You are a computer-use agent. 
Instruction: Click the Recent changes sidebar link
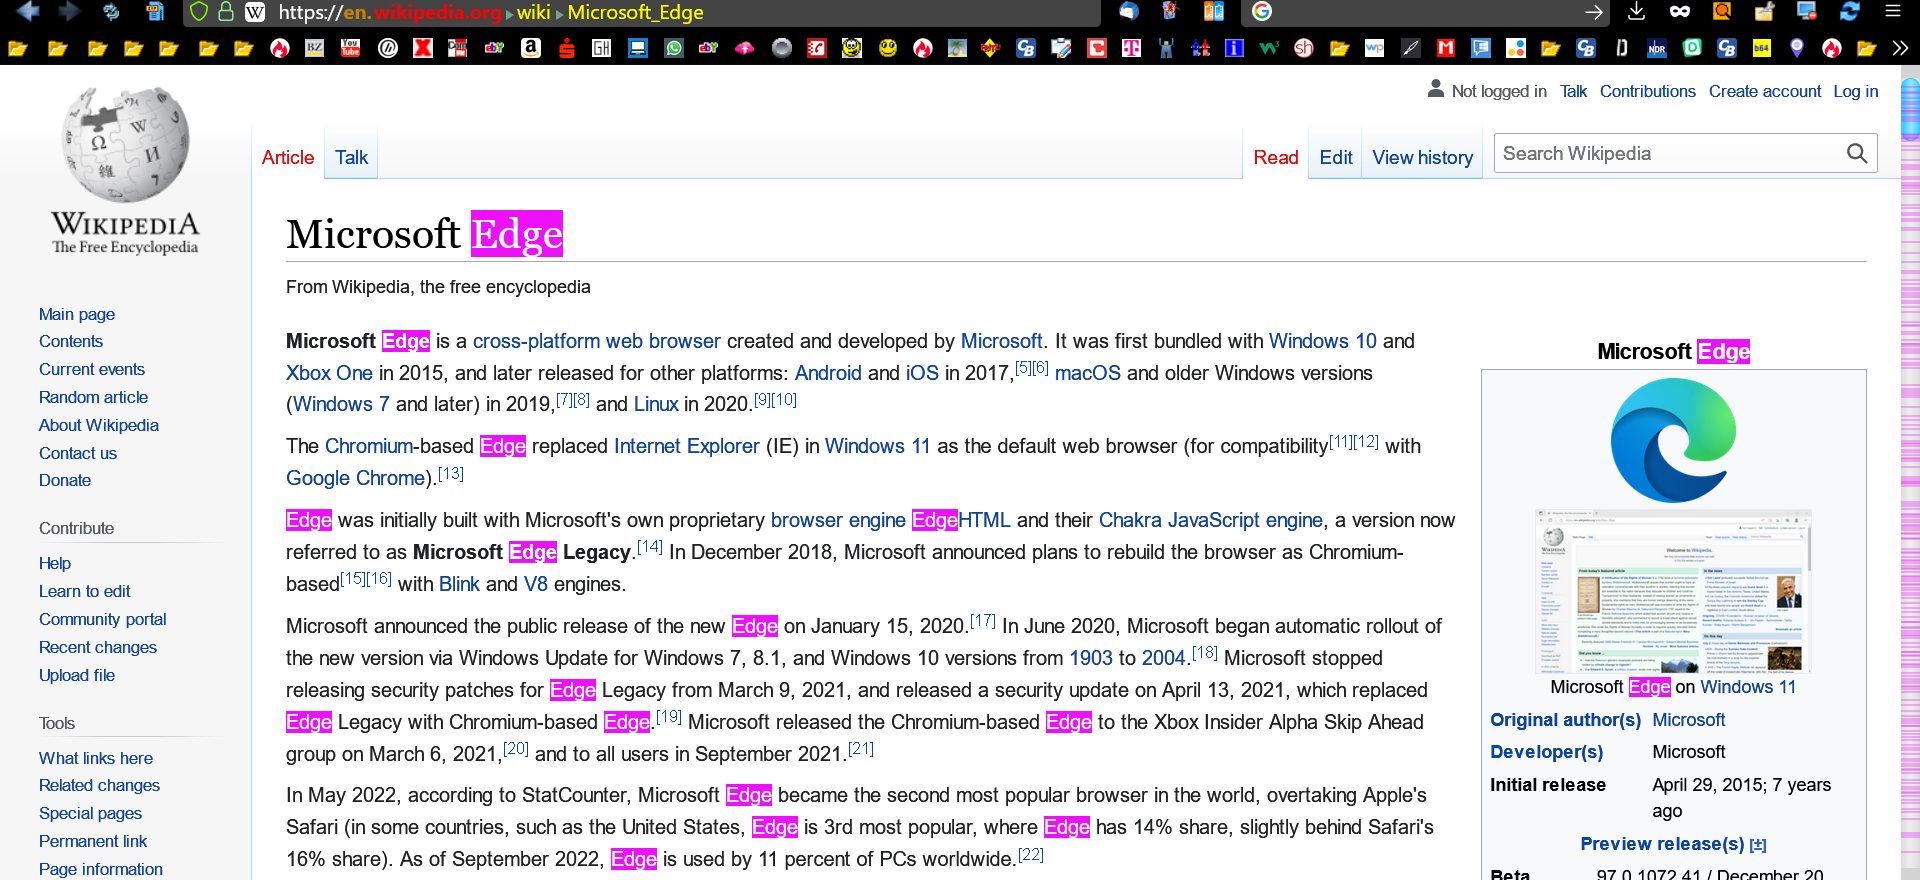click(x=98, y=647)
